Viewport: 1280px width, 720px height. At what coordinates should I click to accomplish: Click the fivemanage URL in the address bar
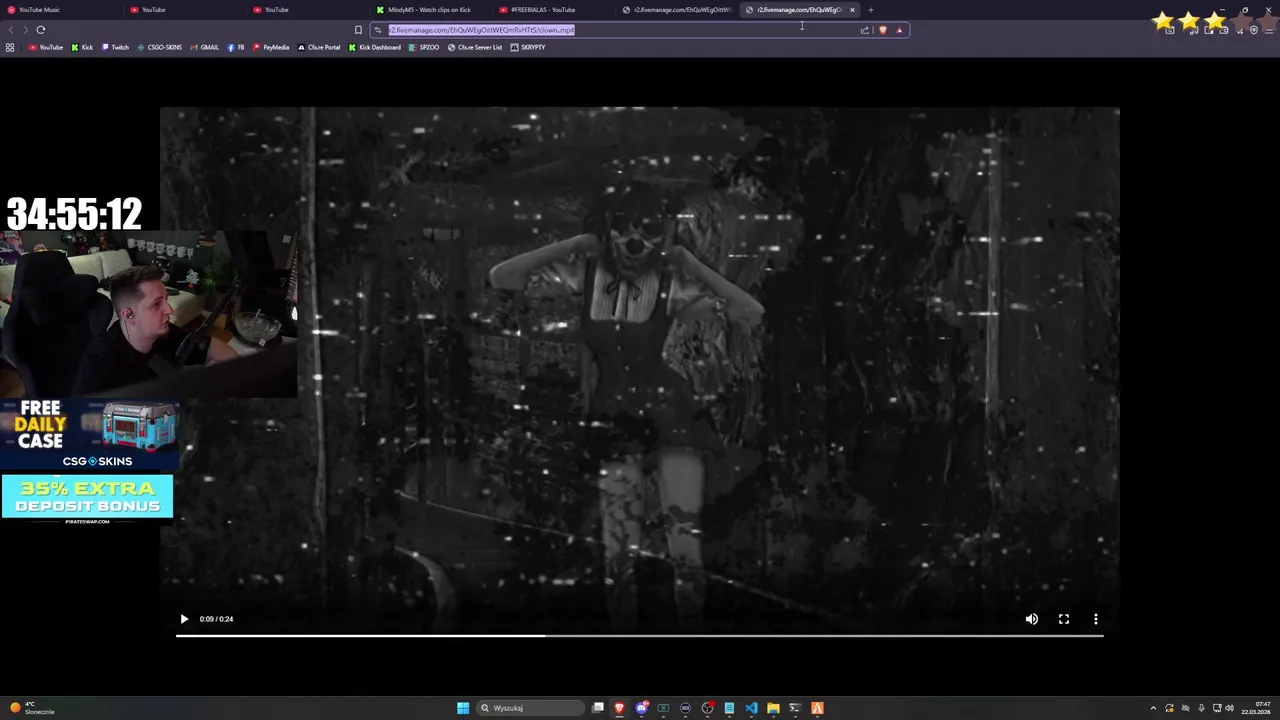point(482,30)
